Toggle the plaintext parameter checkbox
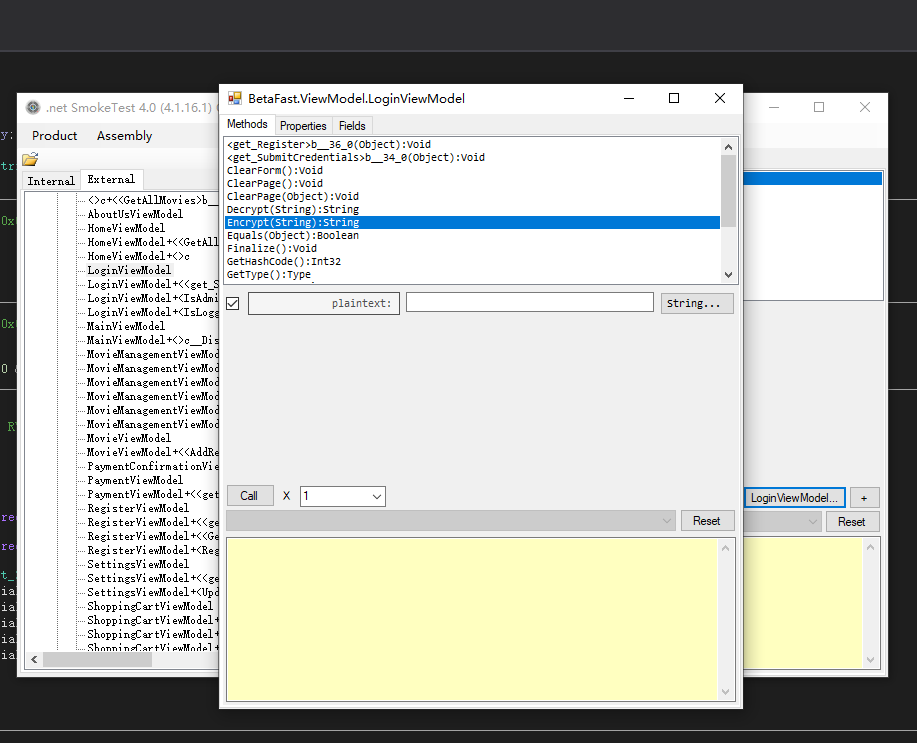Image resolution: width=917 pixels, height=743 pixels. tap(233, 303)
